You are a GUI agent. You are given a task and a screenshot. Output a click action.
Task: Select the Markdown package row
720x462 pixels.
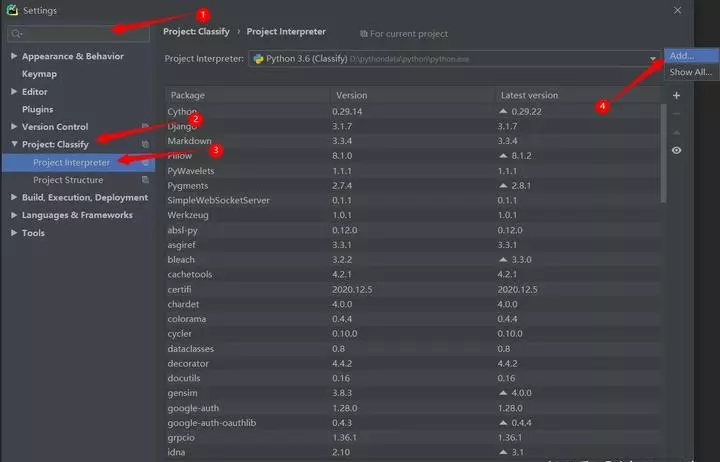point(413,141)
